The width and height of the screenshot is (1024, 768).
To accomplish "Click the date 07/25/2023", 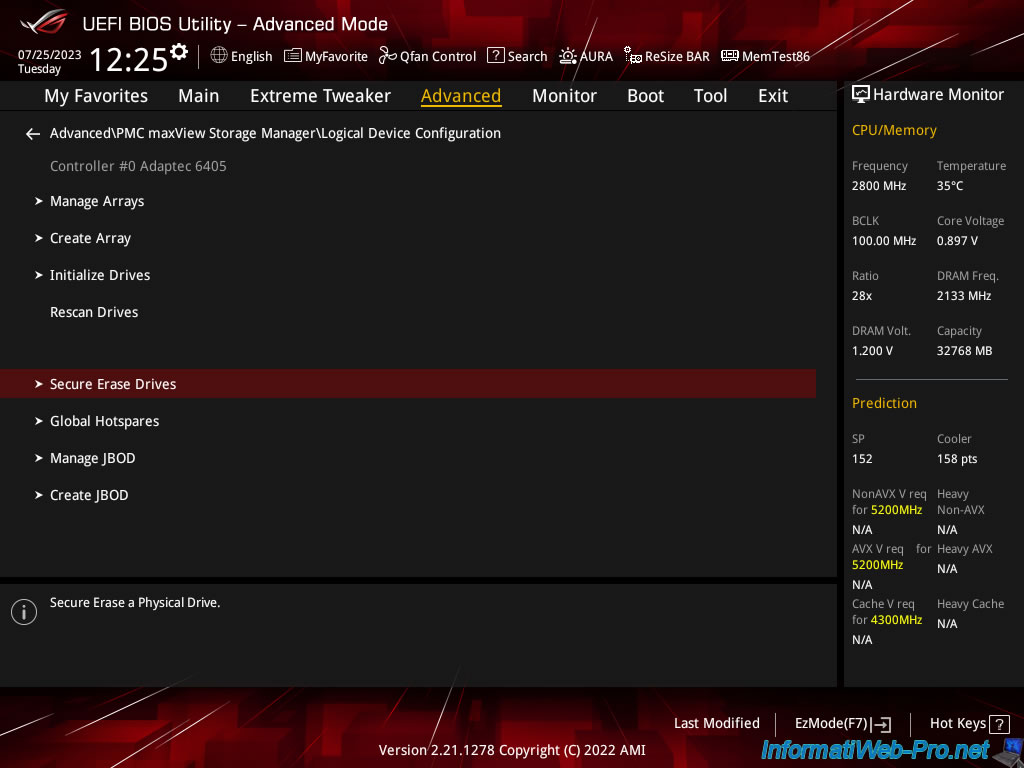I will pos(50,55).
